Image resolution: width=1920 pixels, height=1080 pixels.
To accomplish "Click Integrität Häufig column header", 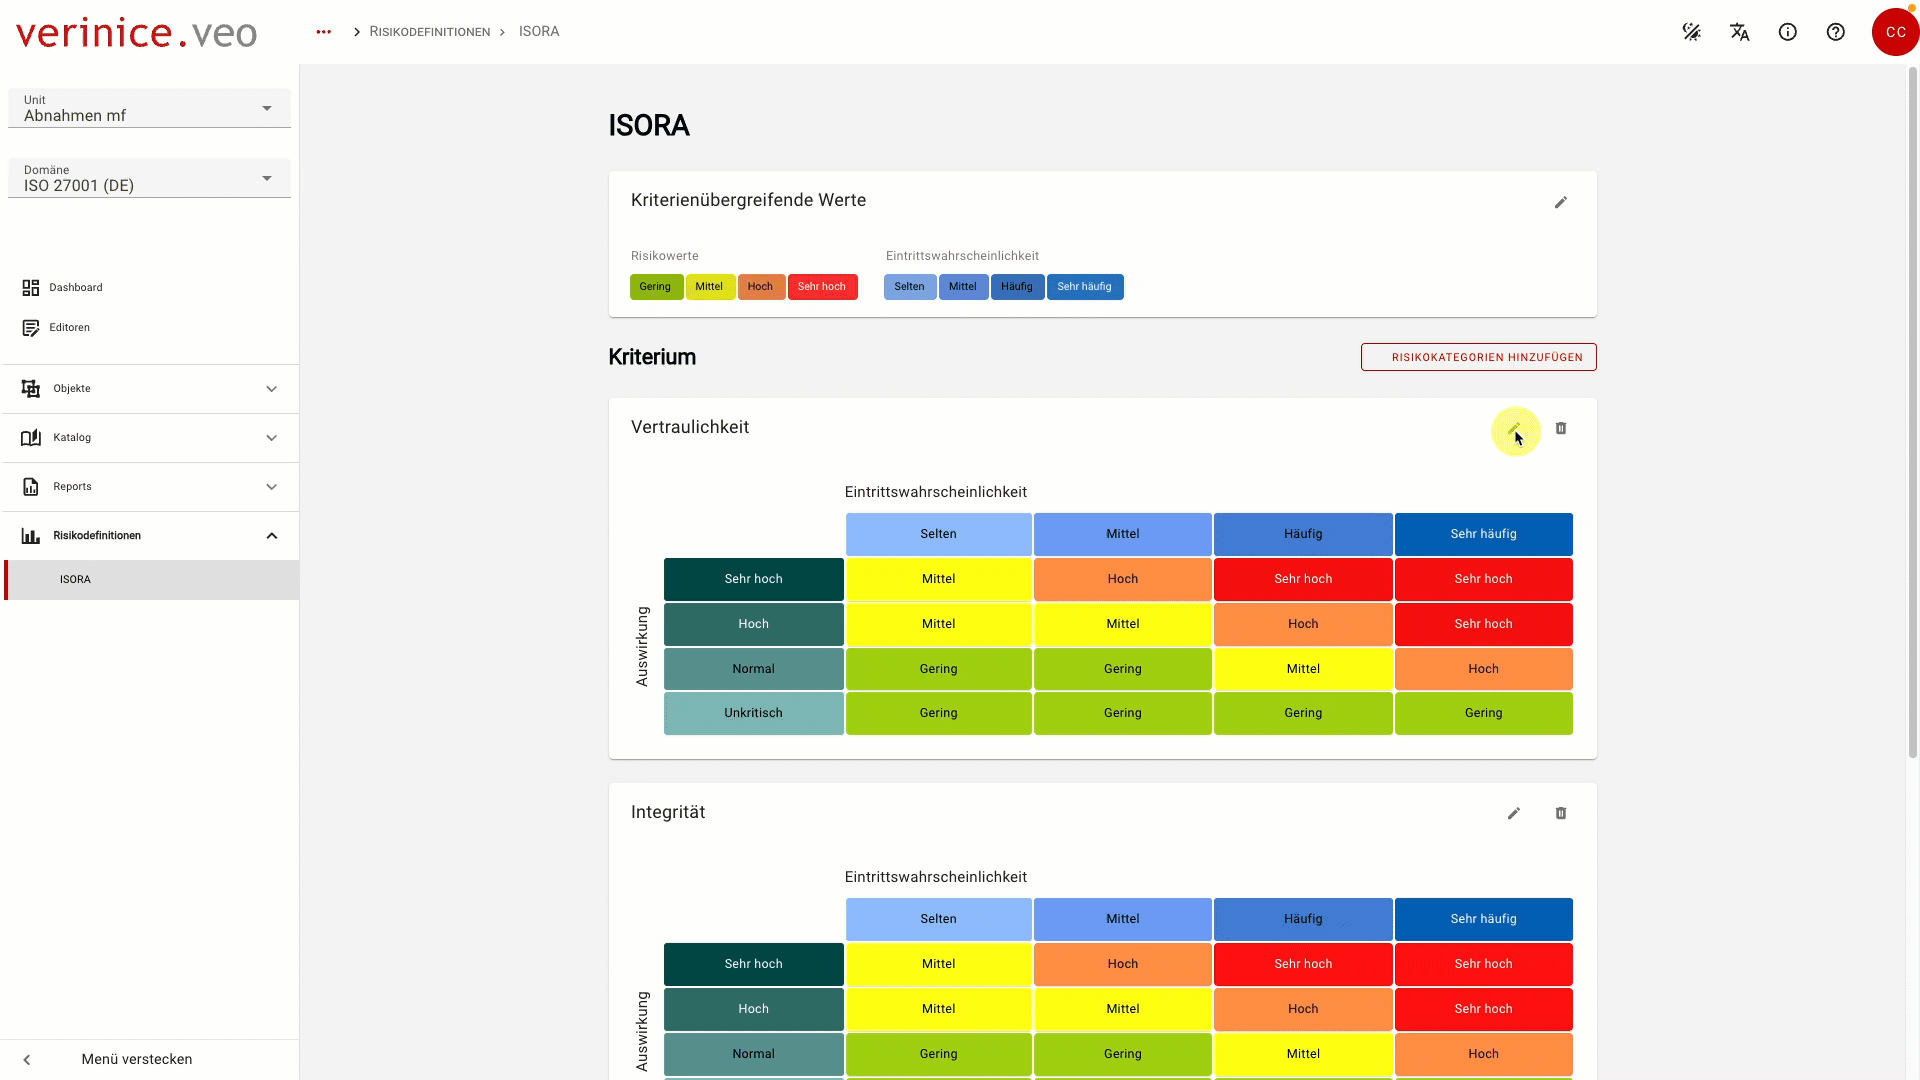I will (1303, 919).
